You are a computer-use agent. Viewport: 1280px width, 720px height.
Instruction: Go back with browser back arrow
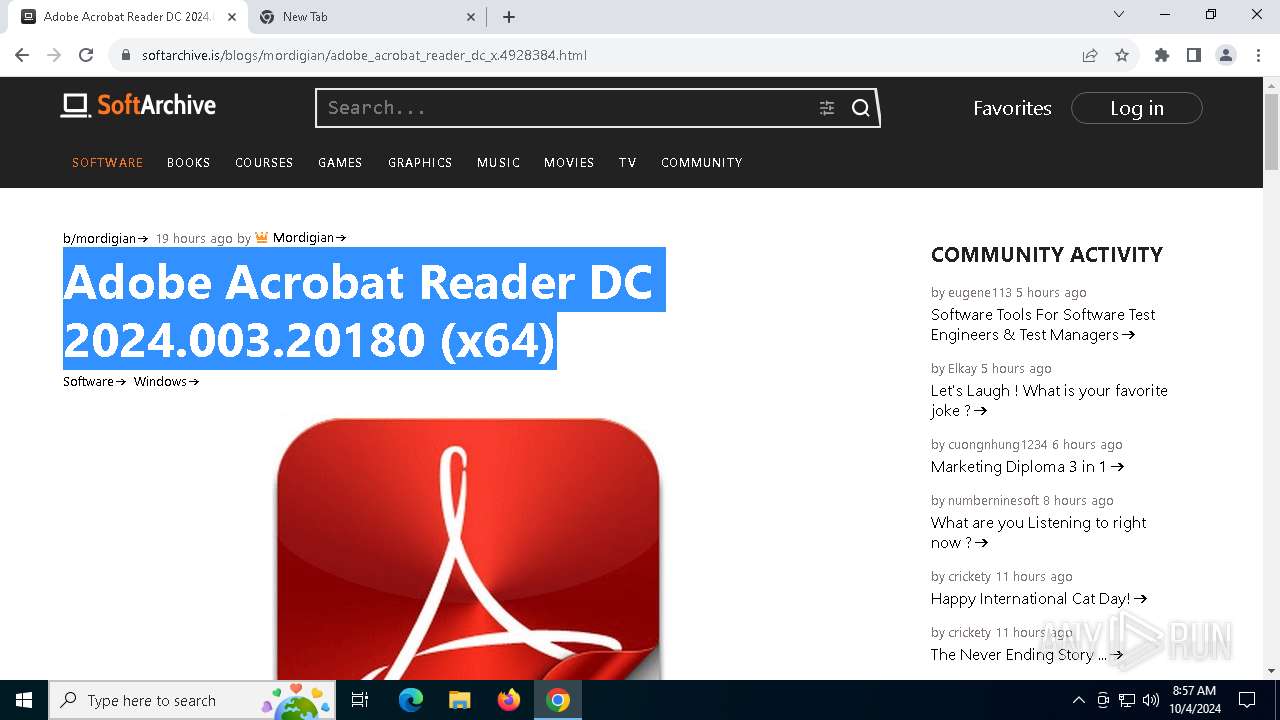pyautogui.click(x=22, y=55)
